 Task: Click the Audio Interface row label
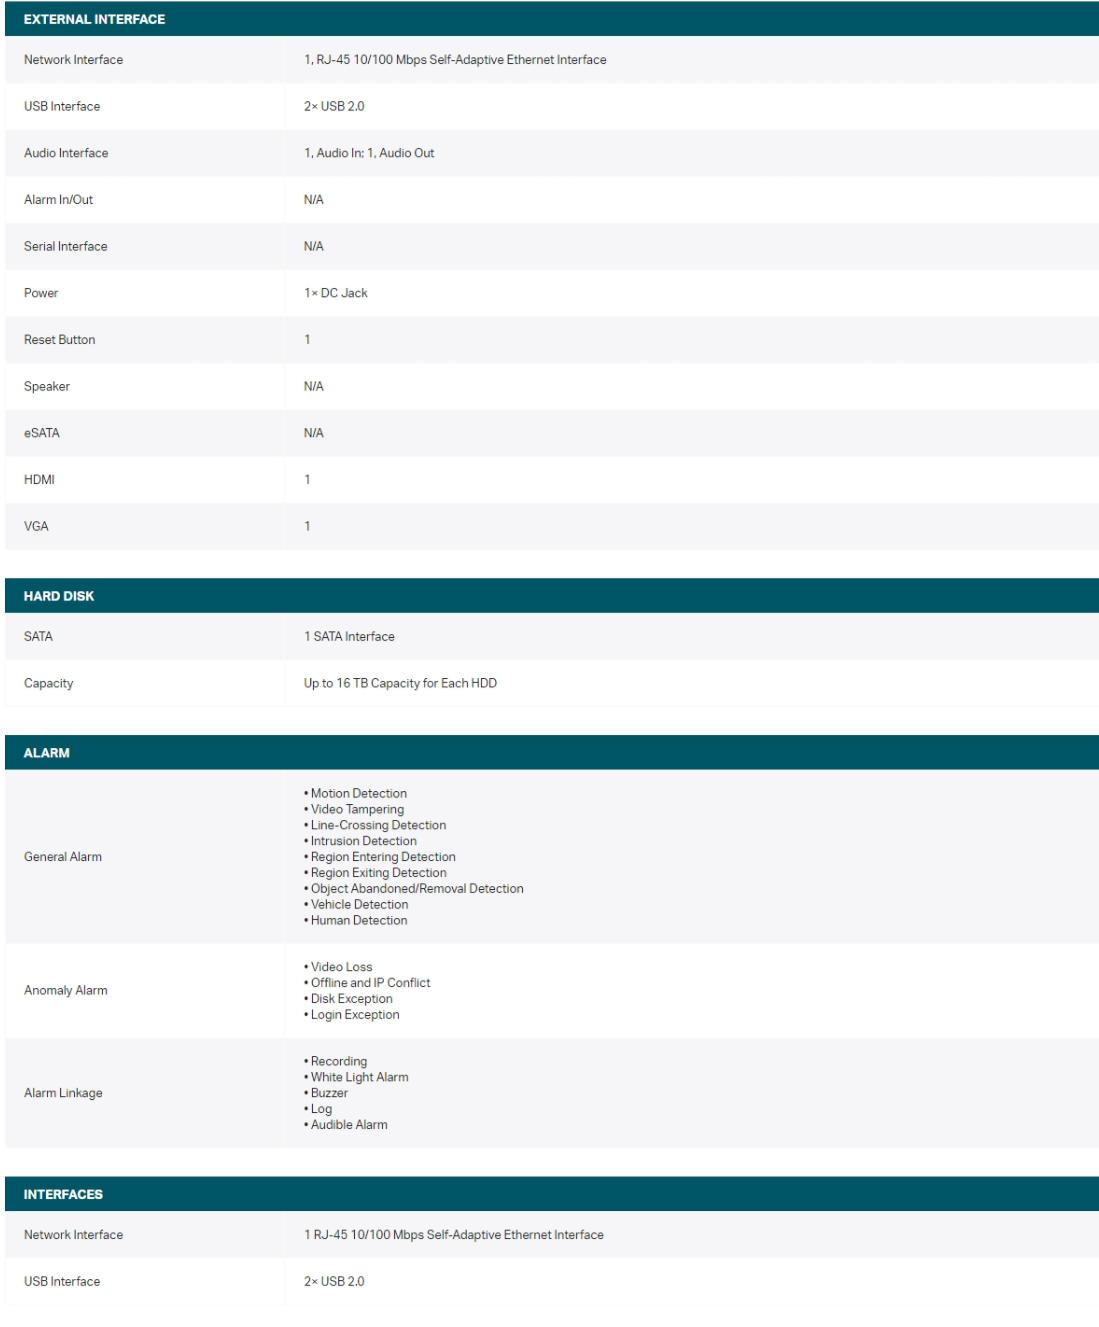point(66,153)
